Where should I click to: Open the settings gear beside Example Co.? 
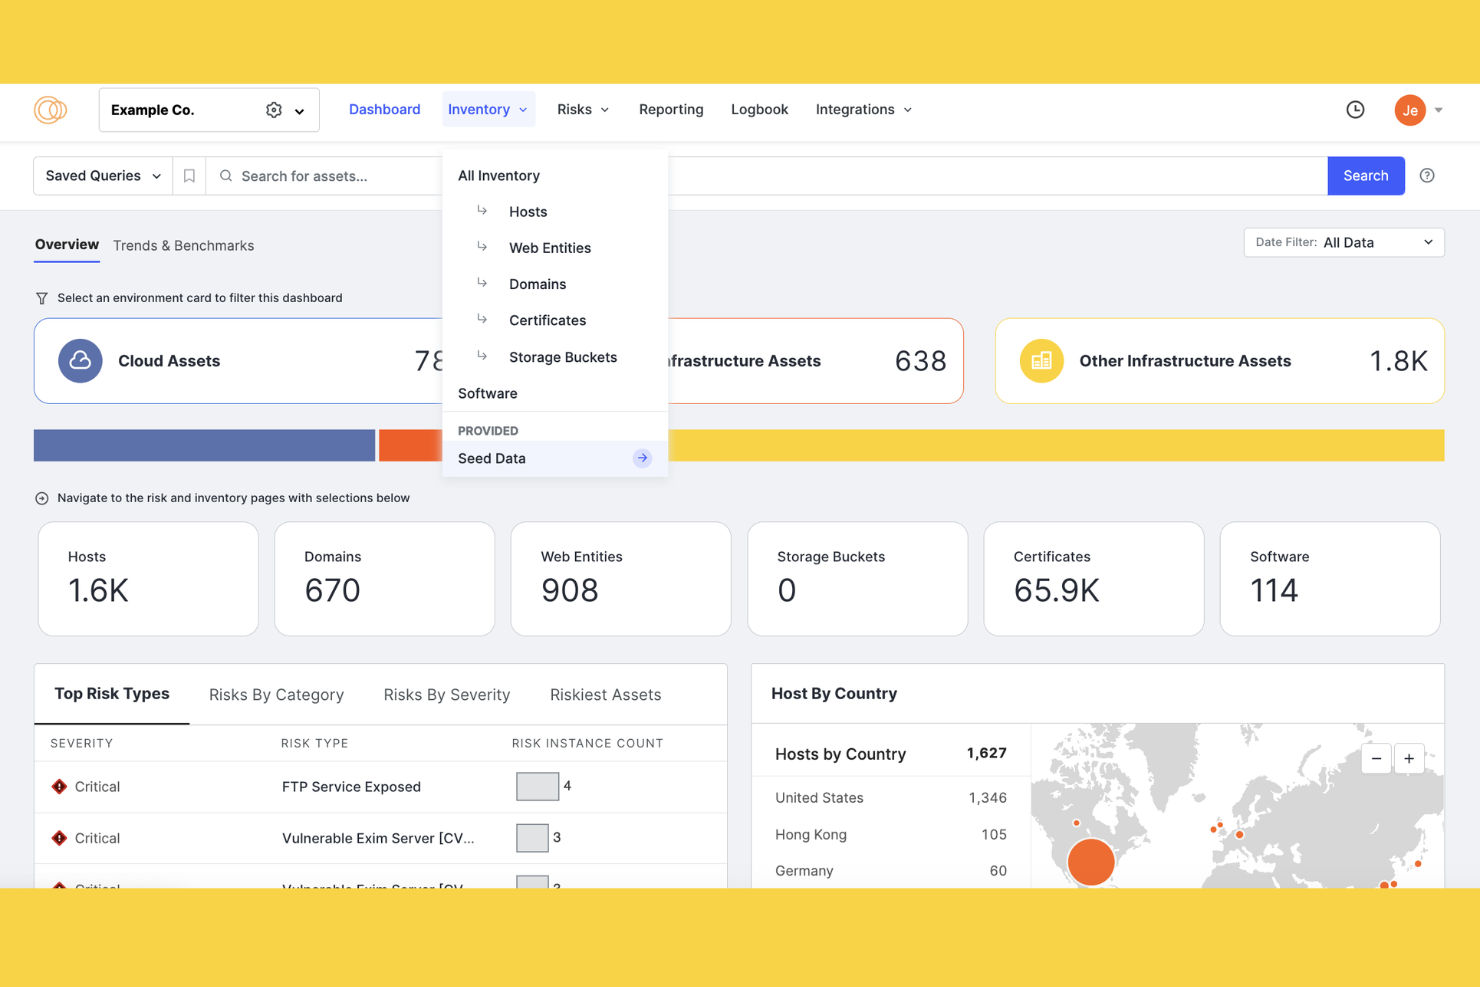(273, 110)
